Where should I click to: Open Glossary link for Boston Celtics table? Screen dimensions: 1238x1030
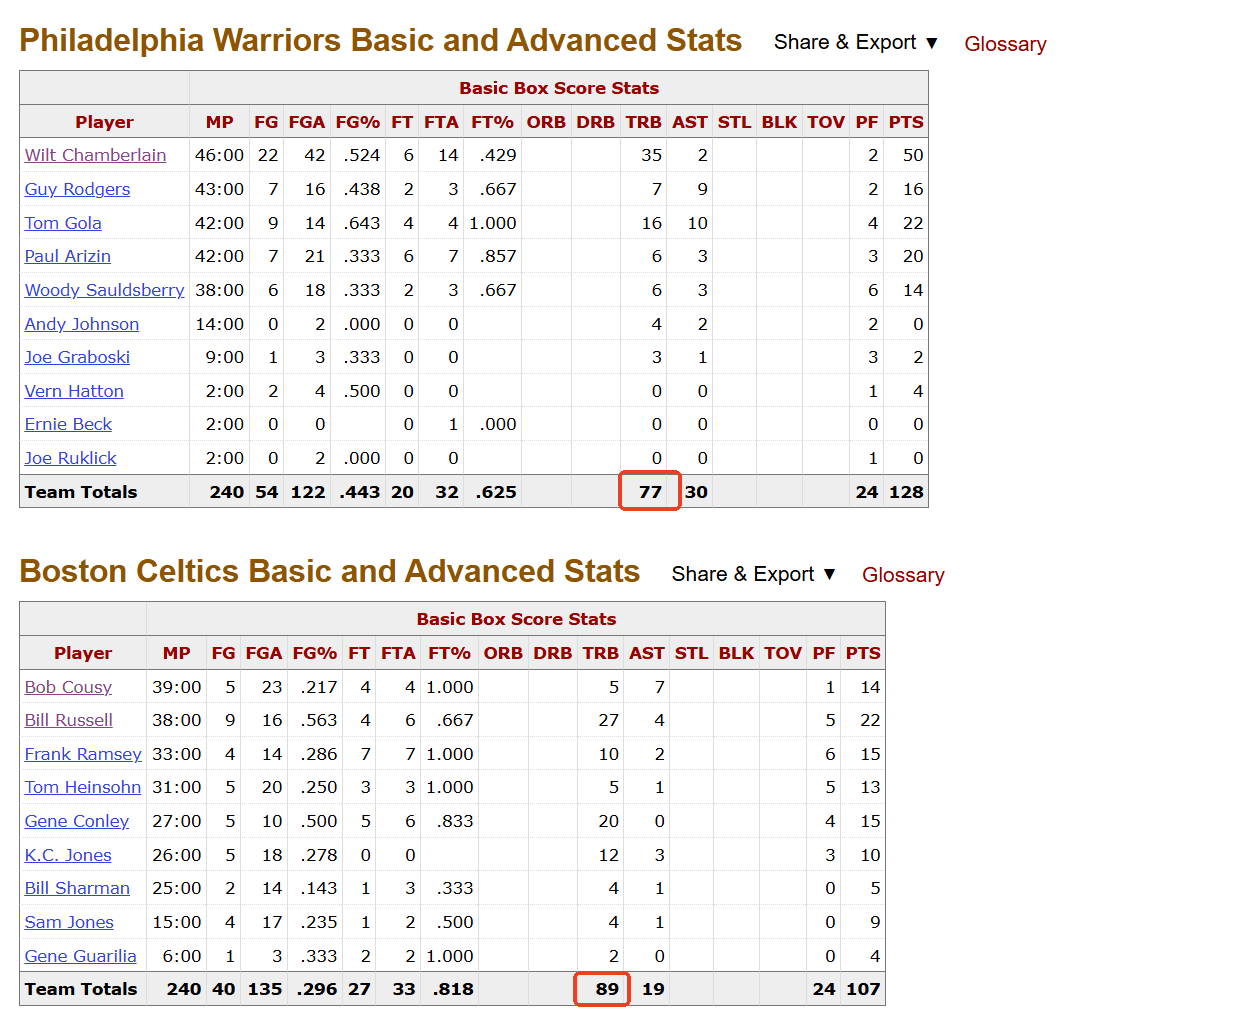[903, 575]
